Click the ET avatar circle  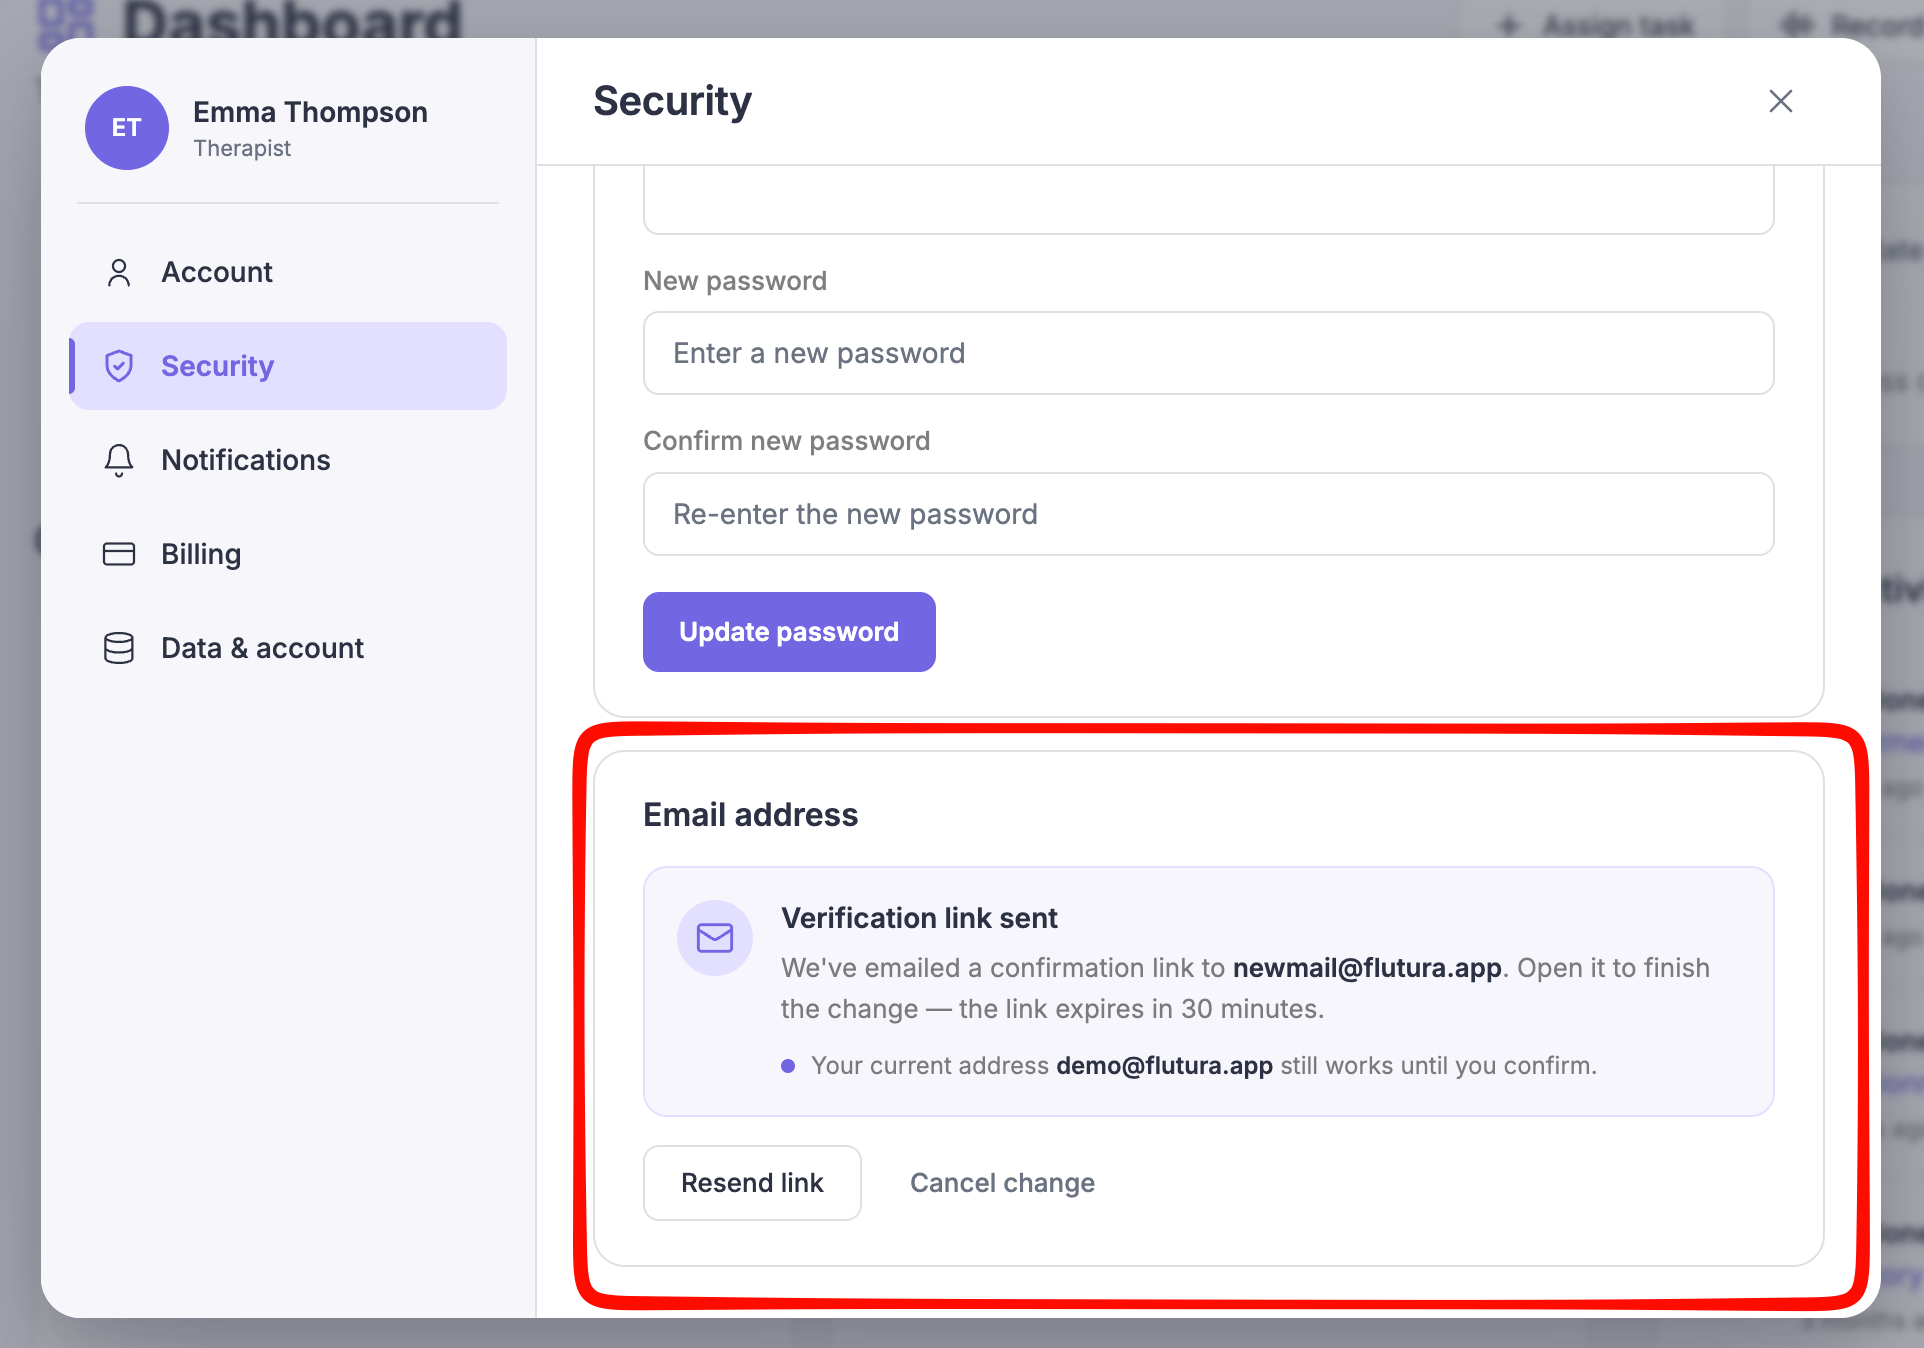pyautogui.click(x=127, y=128)
